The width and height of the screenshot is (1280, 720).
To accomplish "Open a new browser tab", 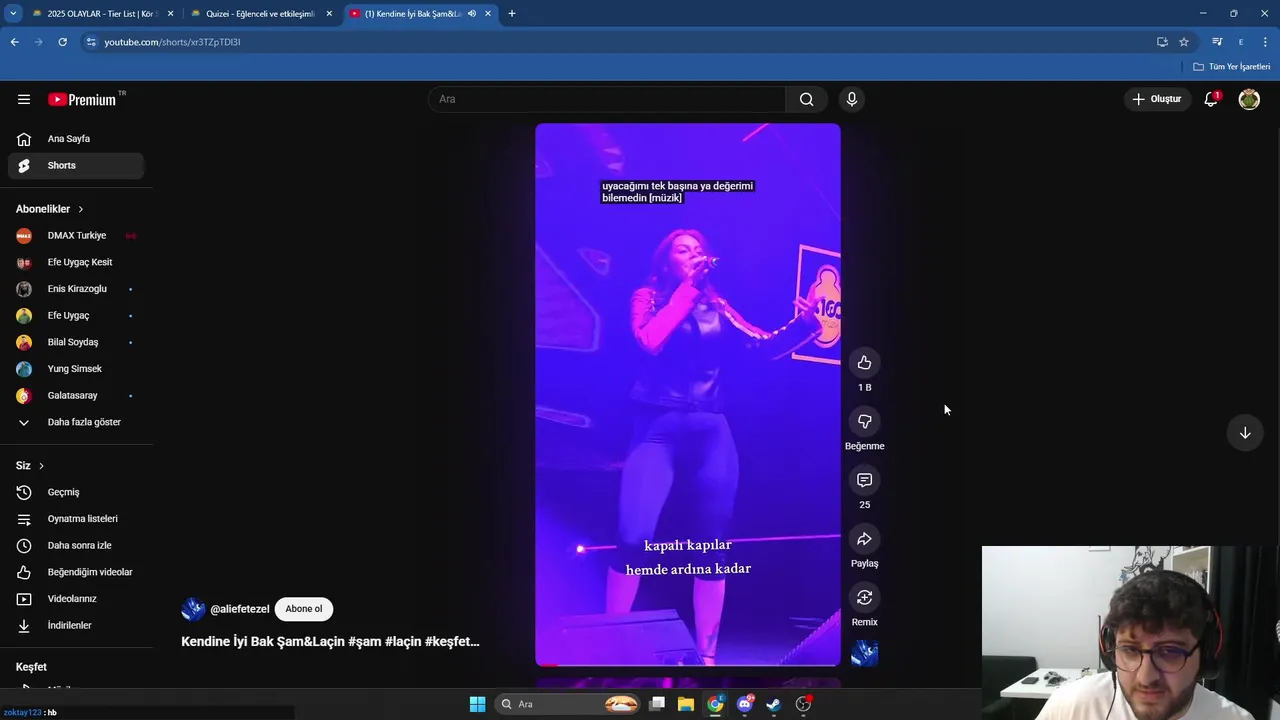I will pos(512,14).
